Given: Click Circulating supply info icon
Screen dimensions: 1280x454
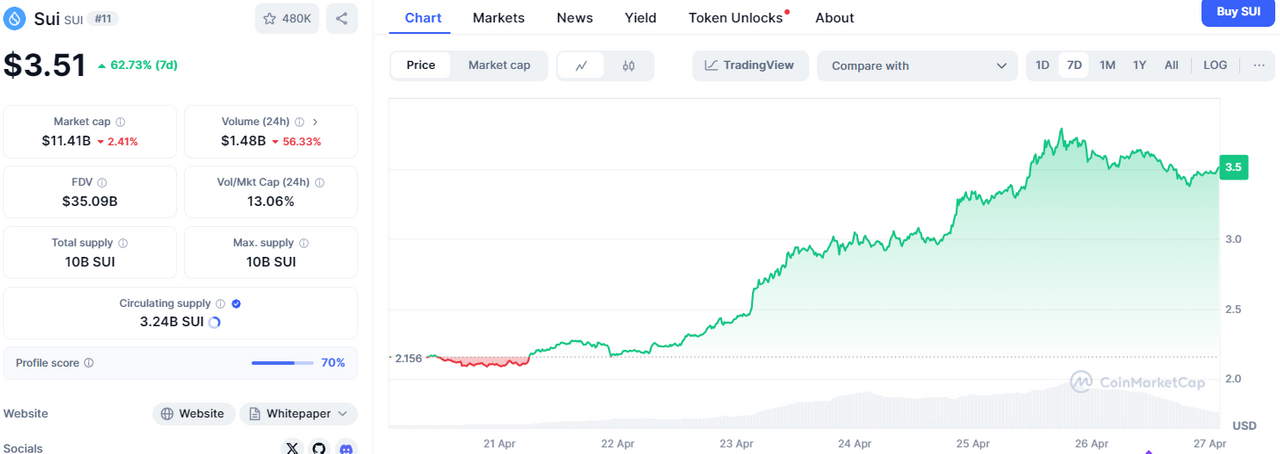Looking at the screenshot, I should pos(221,304).
